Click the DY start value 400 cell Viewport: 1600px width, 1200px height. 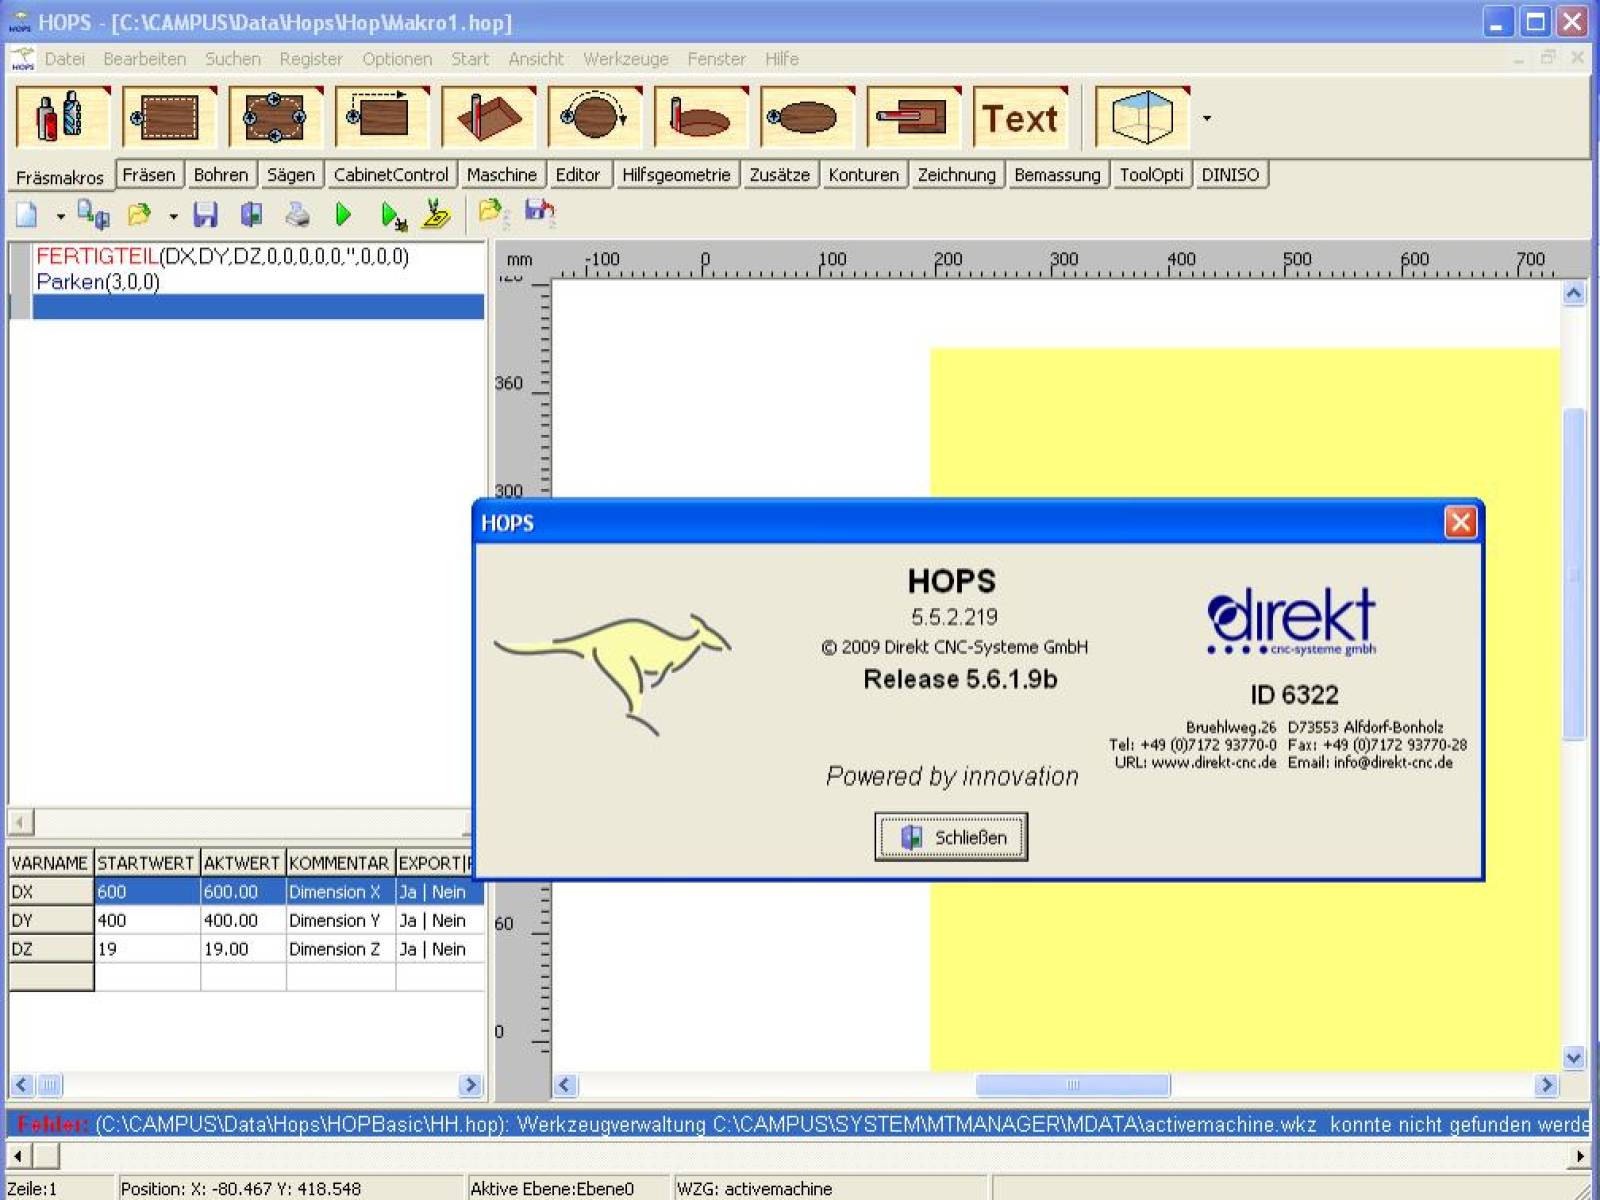coord(147,920)
